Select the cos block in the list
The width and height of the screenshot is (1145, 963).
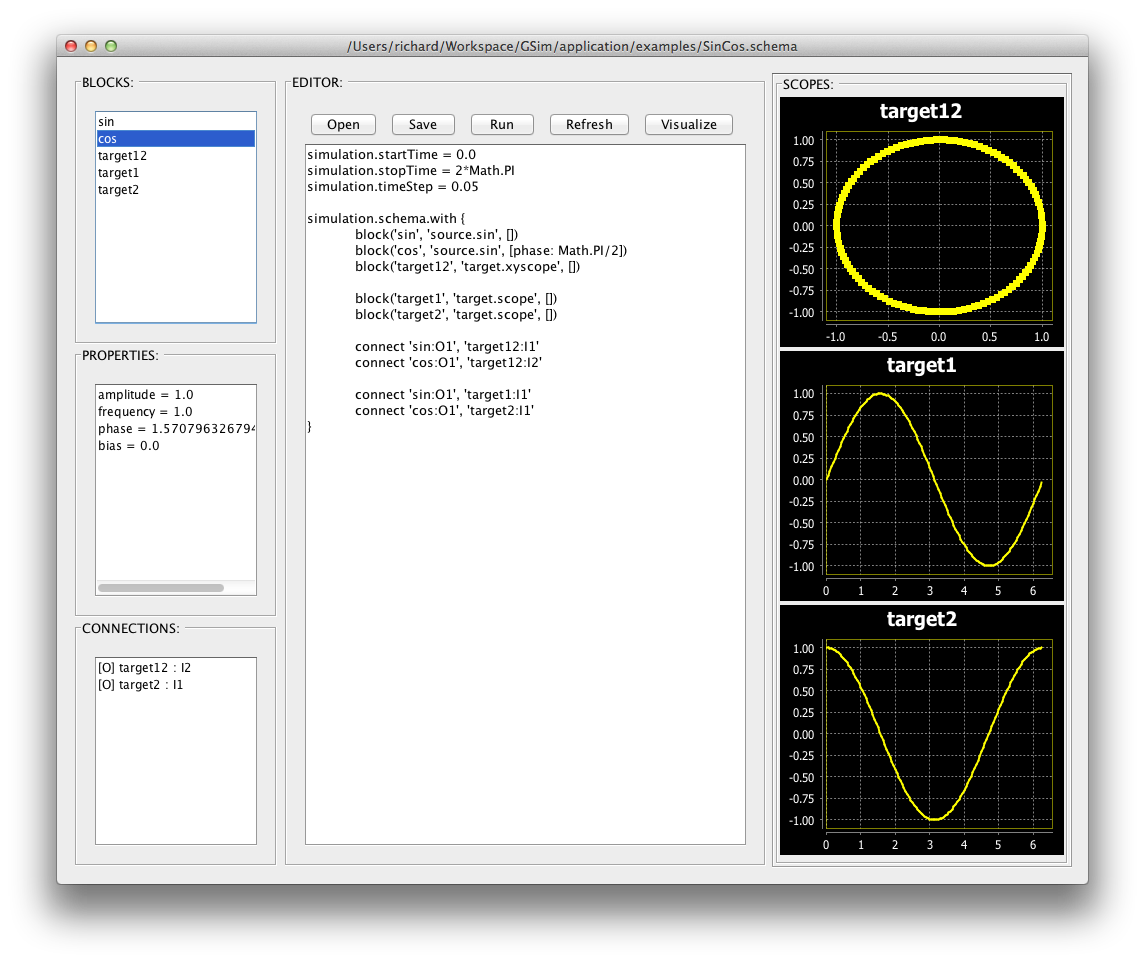pyautogui.click(x=108, y=139)
